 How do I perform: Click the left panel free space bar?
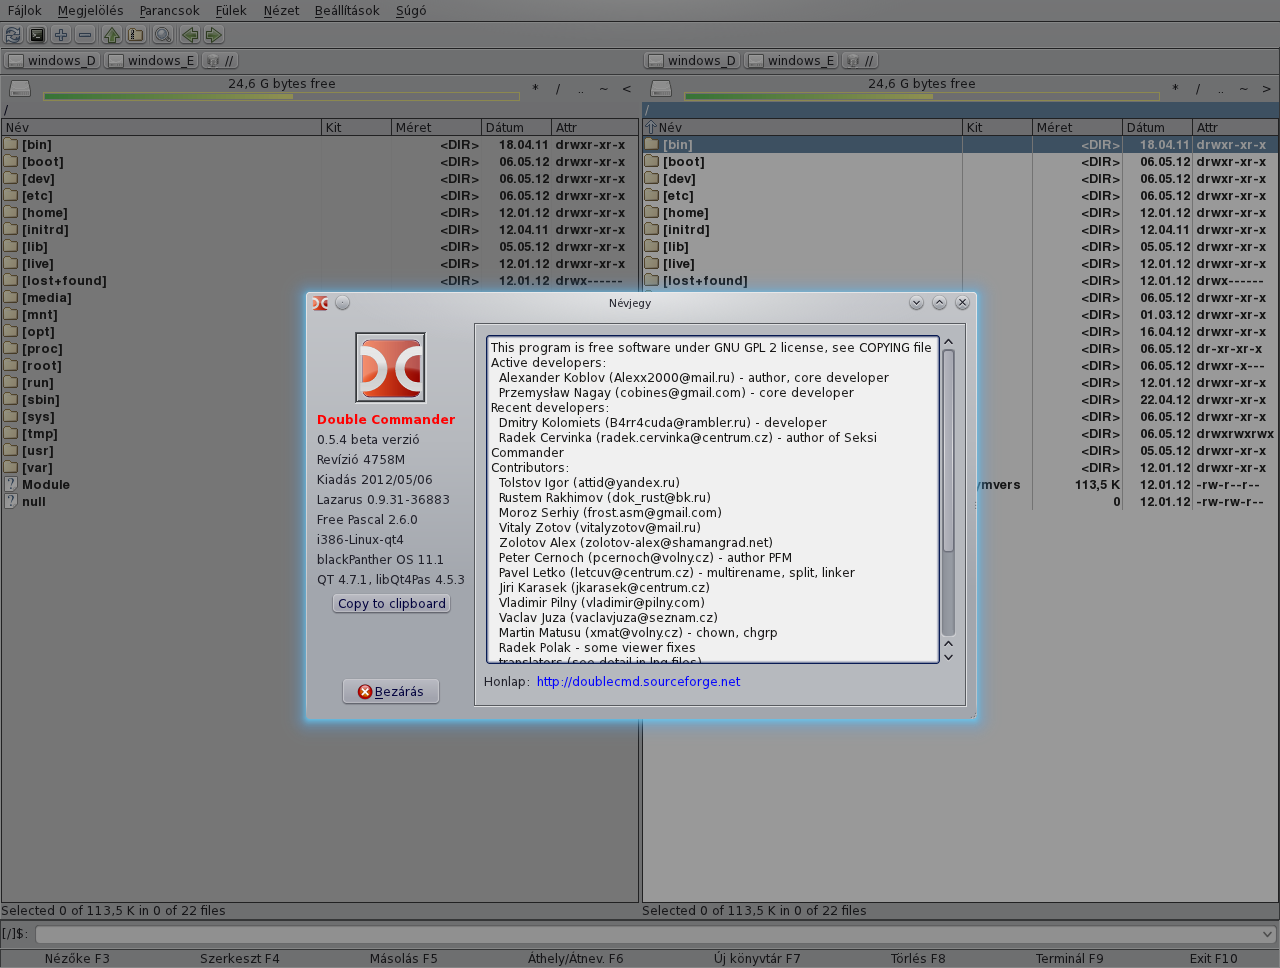[x=282, y=97]
